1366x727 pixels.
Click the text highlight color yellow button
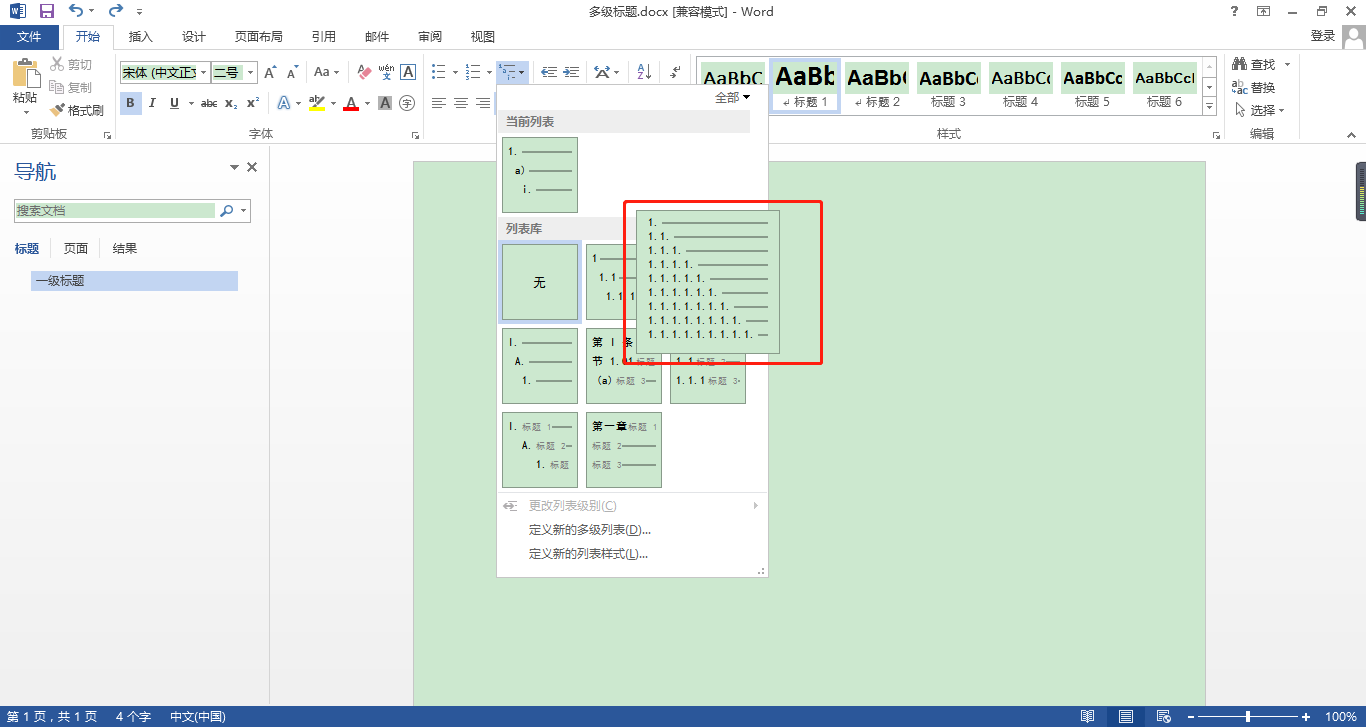click(317, 103)
